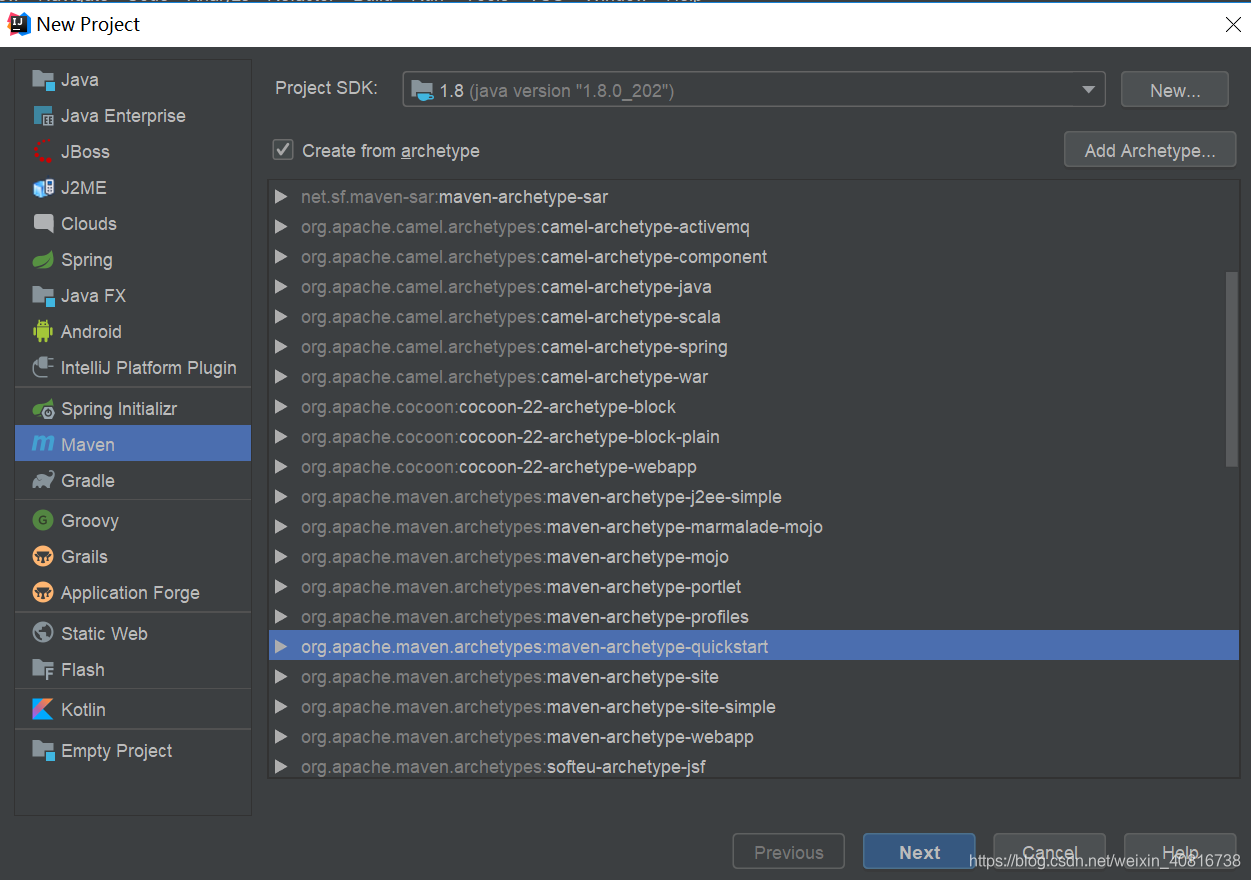Select cocoon-22-archetype-block-plain row
Viewport: 1251px width, 880px height.
(x=754, y=437)
